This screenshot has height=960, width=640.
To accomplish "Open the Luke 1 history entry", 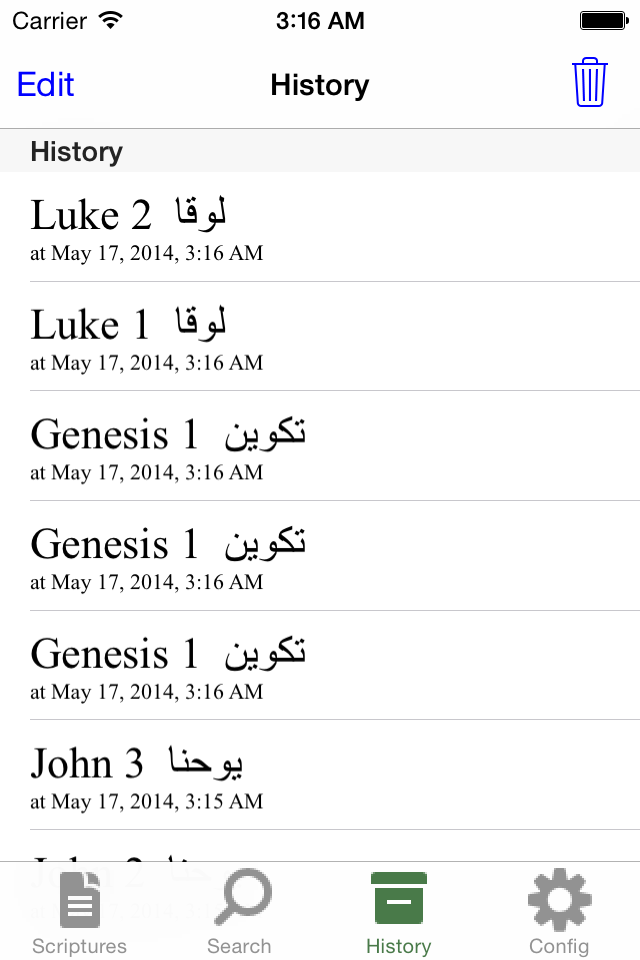I will point(320,336).
